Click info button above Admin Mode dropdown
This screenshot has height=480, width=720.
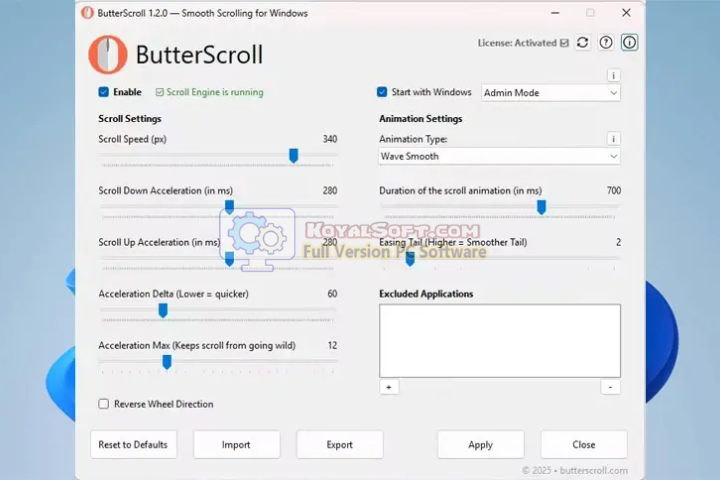point(613,75)
